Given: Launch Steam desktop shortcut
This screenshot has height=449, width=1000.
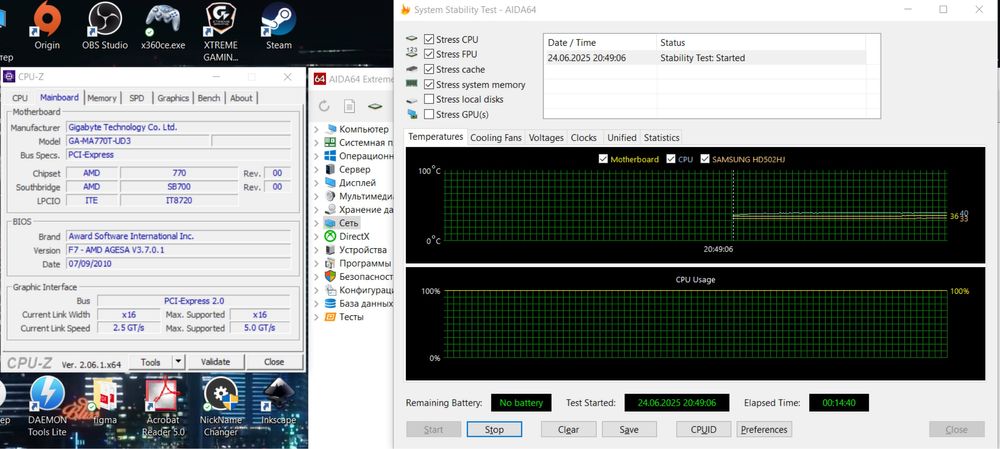Looking at the screenshot, I should coord(279,26).
